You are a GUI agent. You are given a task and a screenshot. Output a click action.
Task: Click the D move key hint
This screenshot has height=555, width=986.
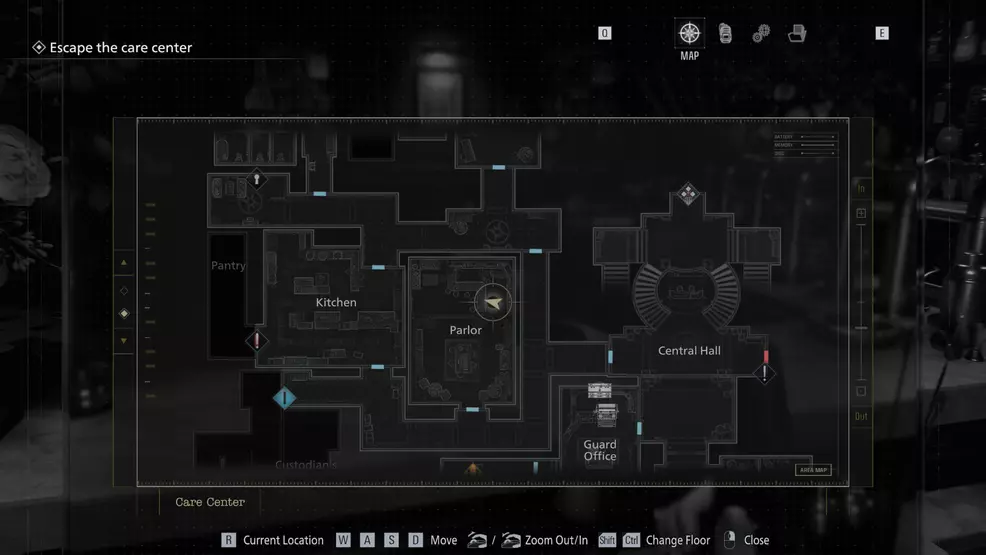click(415, 540)
